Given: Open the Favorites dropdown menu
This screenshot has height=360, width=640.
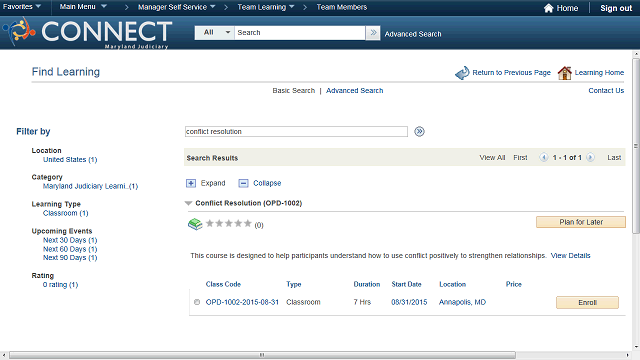Looking at the screenshot, I should pyautogui.click(x=22, y=7).
